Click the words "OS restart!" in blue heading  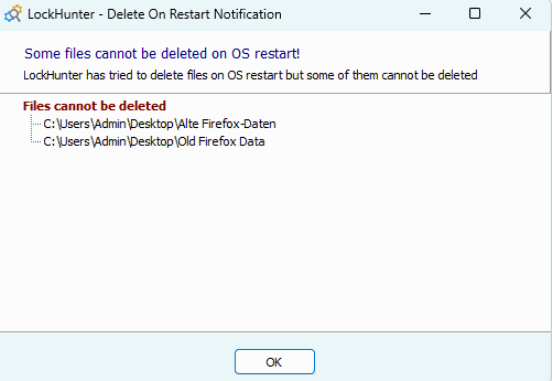[266, 54]
